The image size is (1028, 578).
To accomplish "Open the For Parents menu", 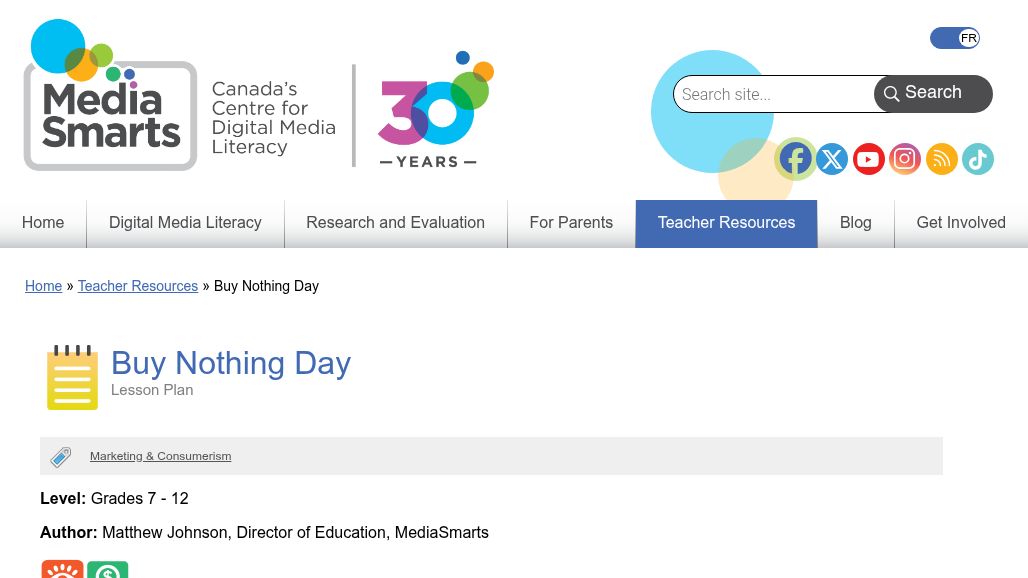I will click(x=571, y=223).
